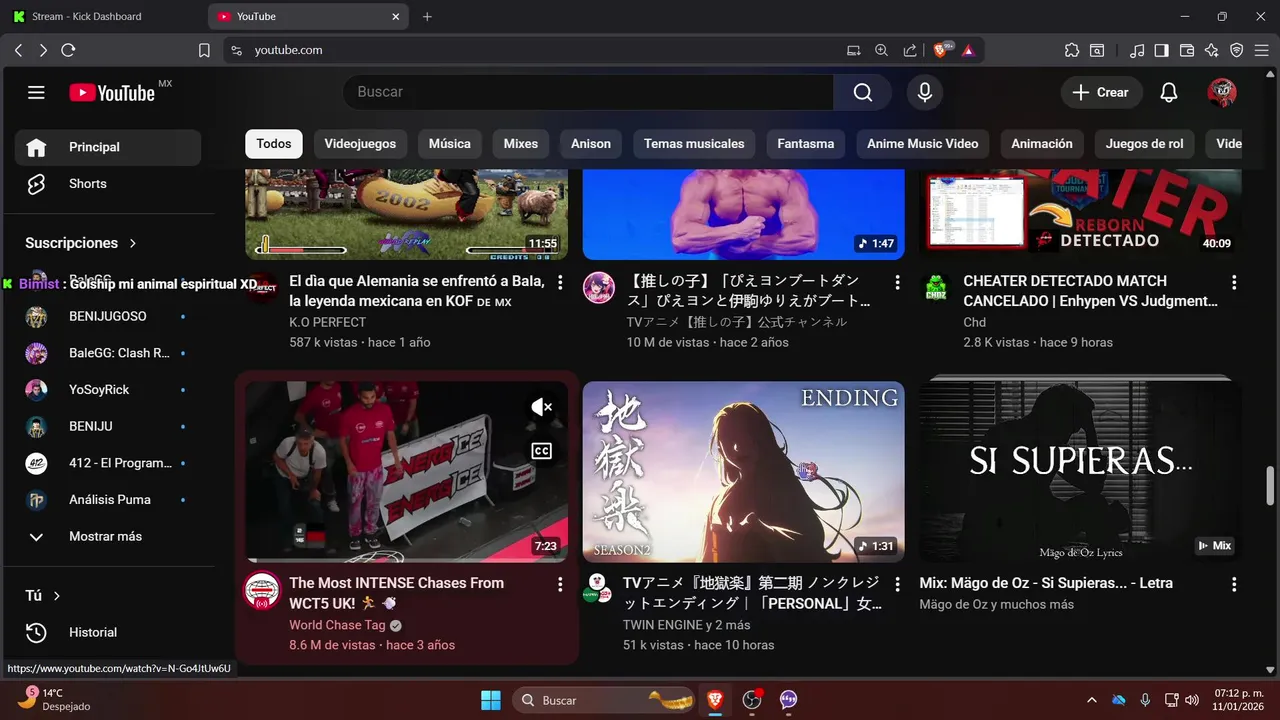
Task: Open BENIJUGOSO subscription channel
Action: pyautogui.click(x=108, y=317)
